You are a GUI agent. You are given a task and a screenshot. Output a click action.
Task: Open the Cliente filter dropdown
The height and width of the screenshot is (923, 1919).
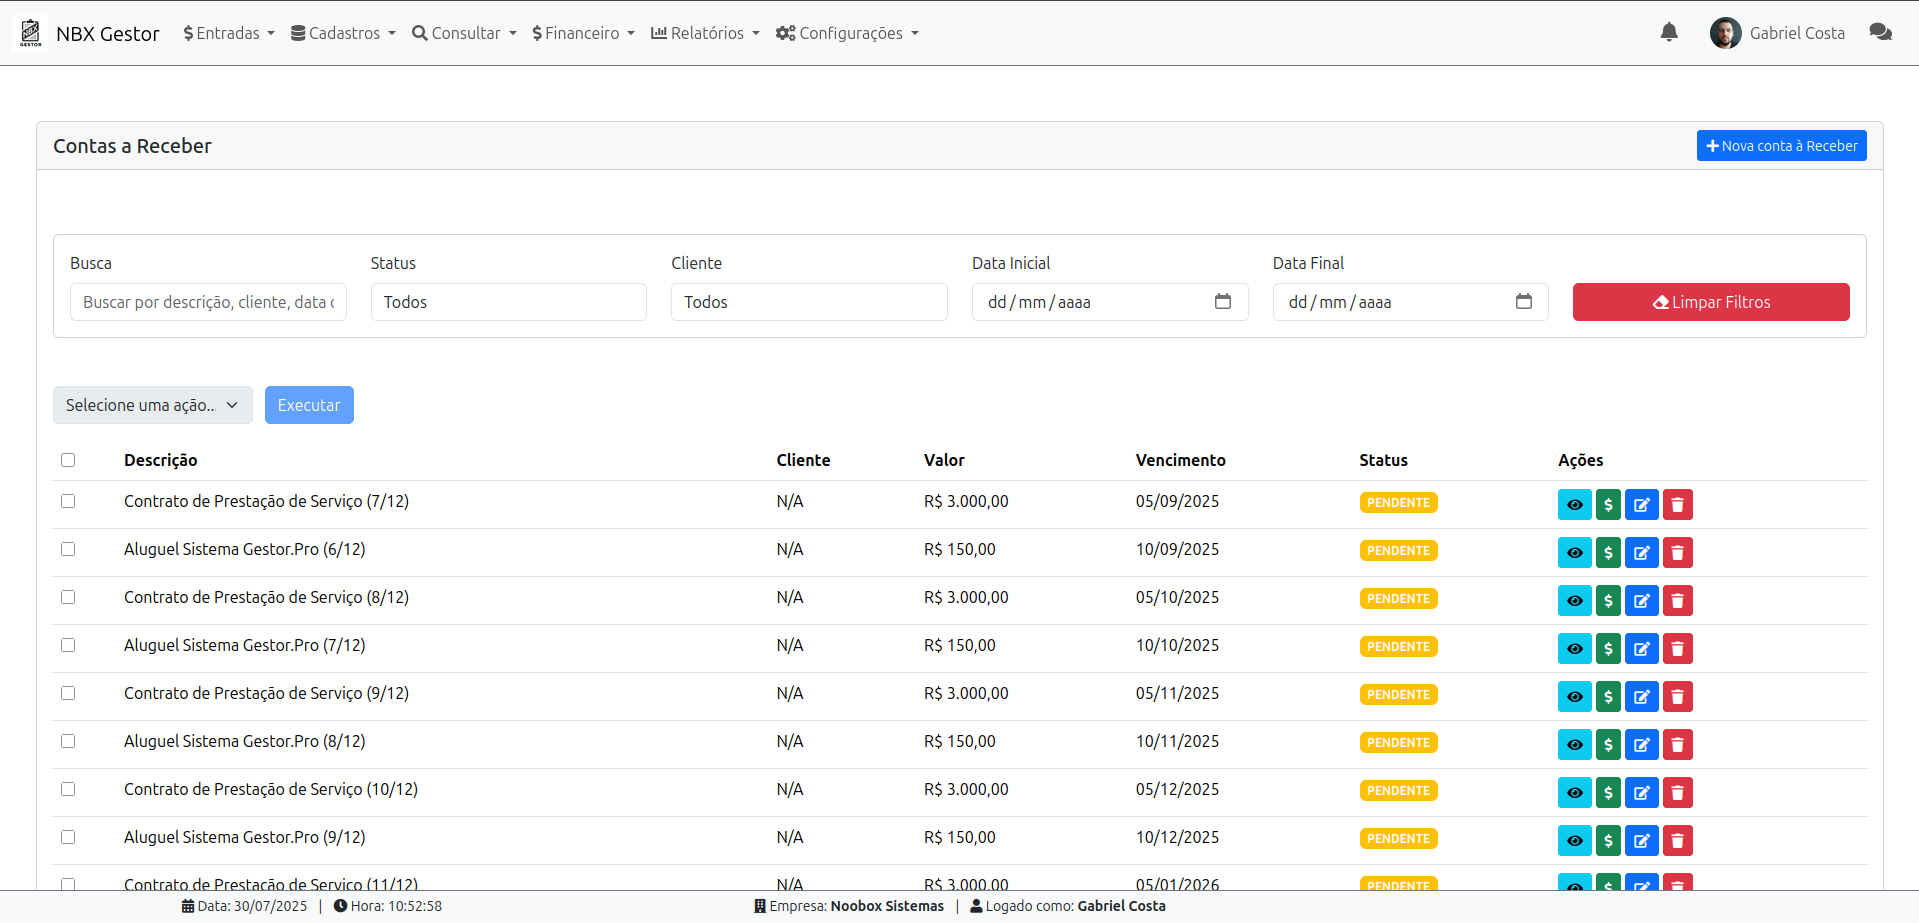(808, 302)
